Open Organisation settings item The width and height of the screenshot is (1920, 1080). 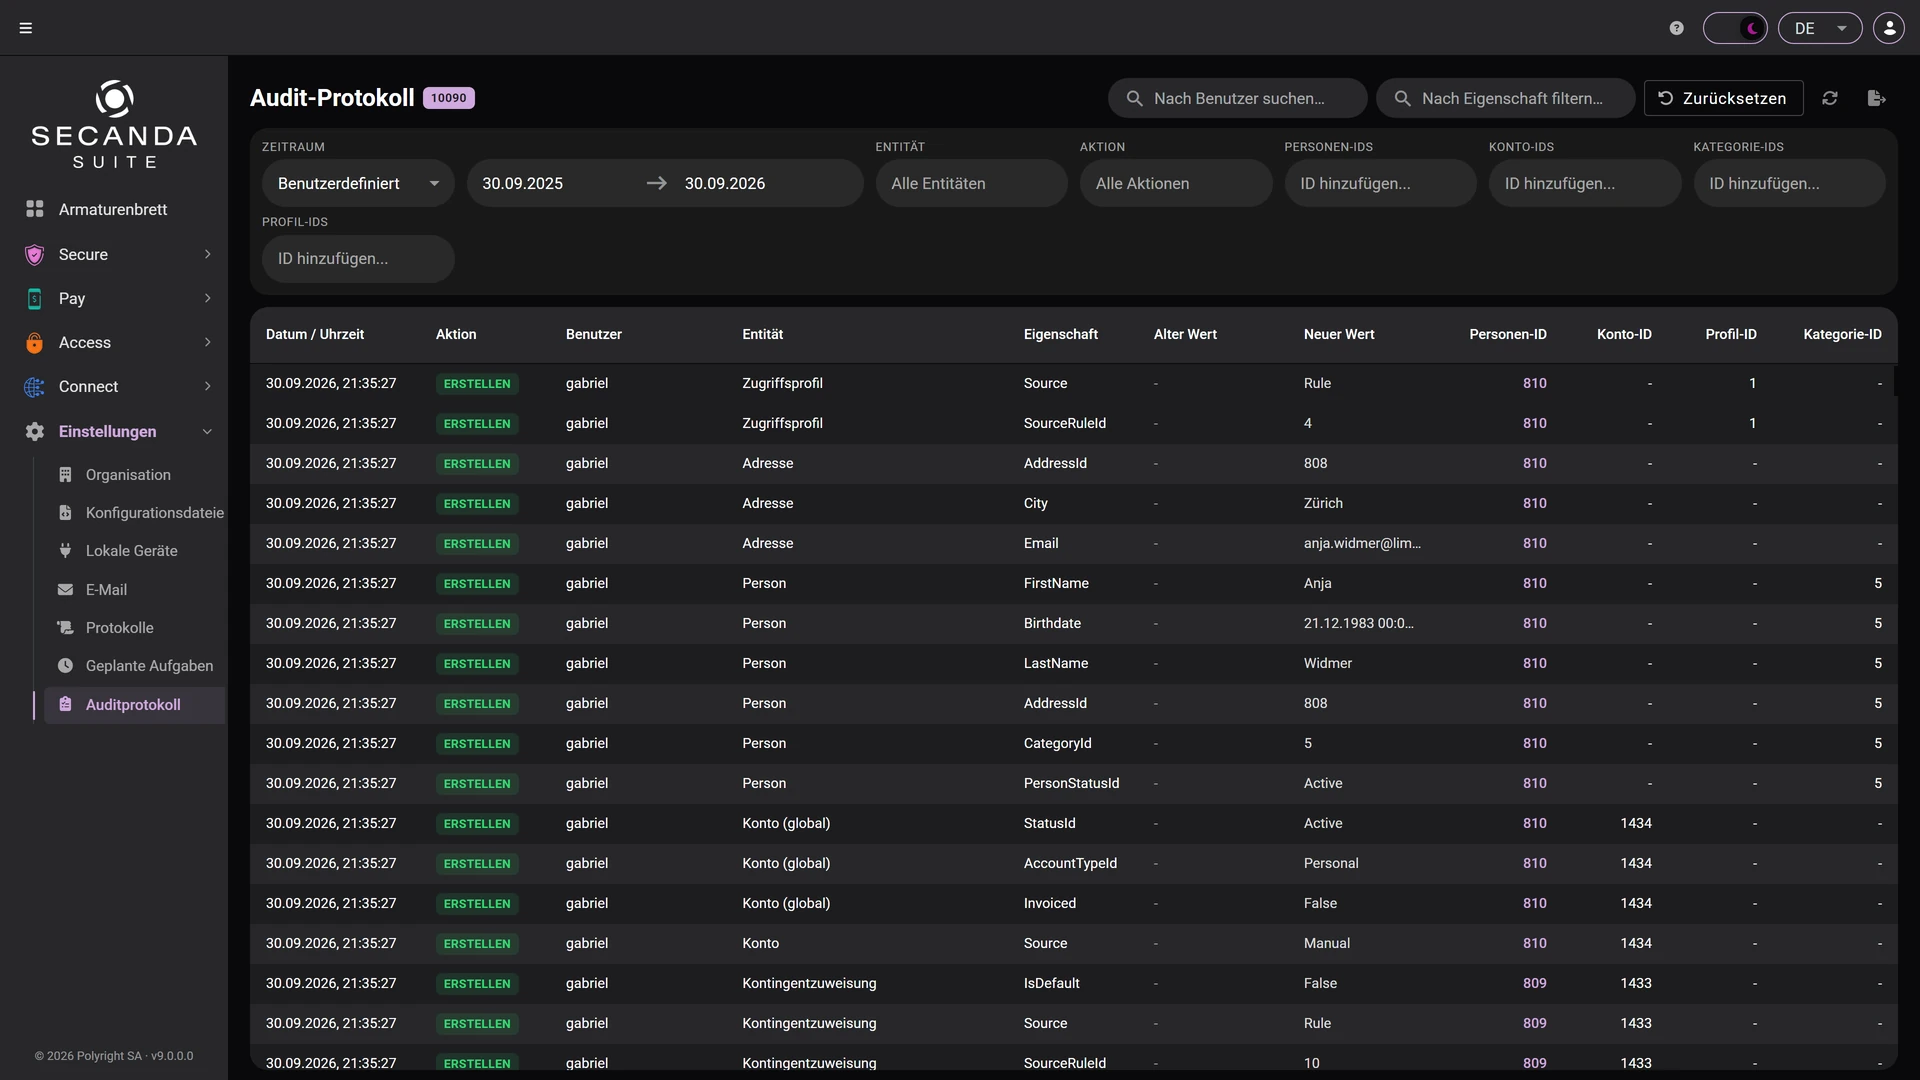[x=128, y=475]
